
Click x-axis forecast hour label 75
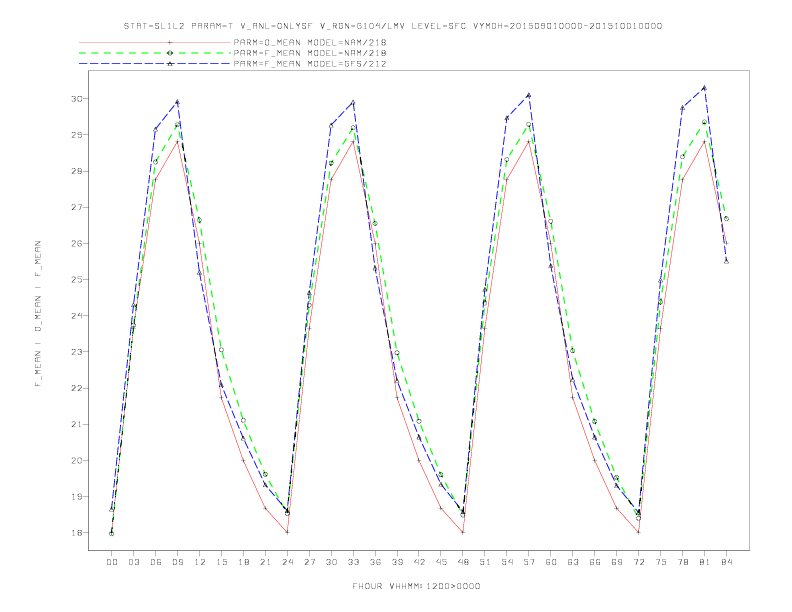click(x=661, y=562)
